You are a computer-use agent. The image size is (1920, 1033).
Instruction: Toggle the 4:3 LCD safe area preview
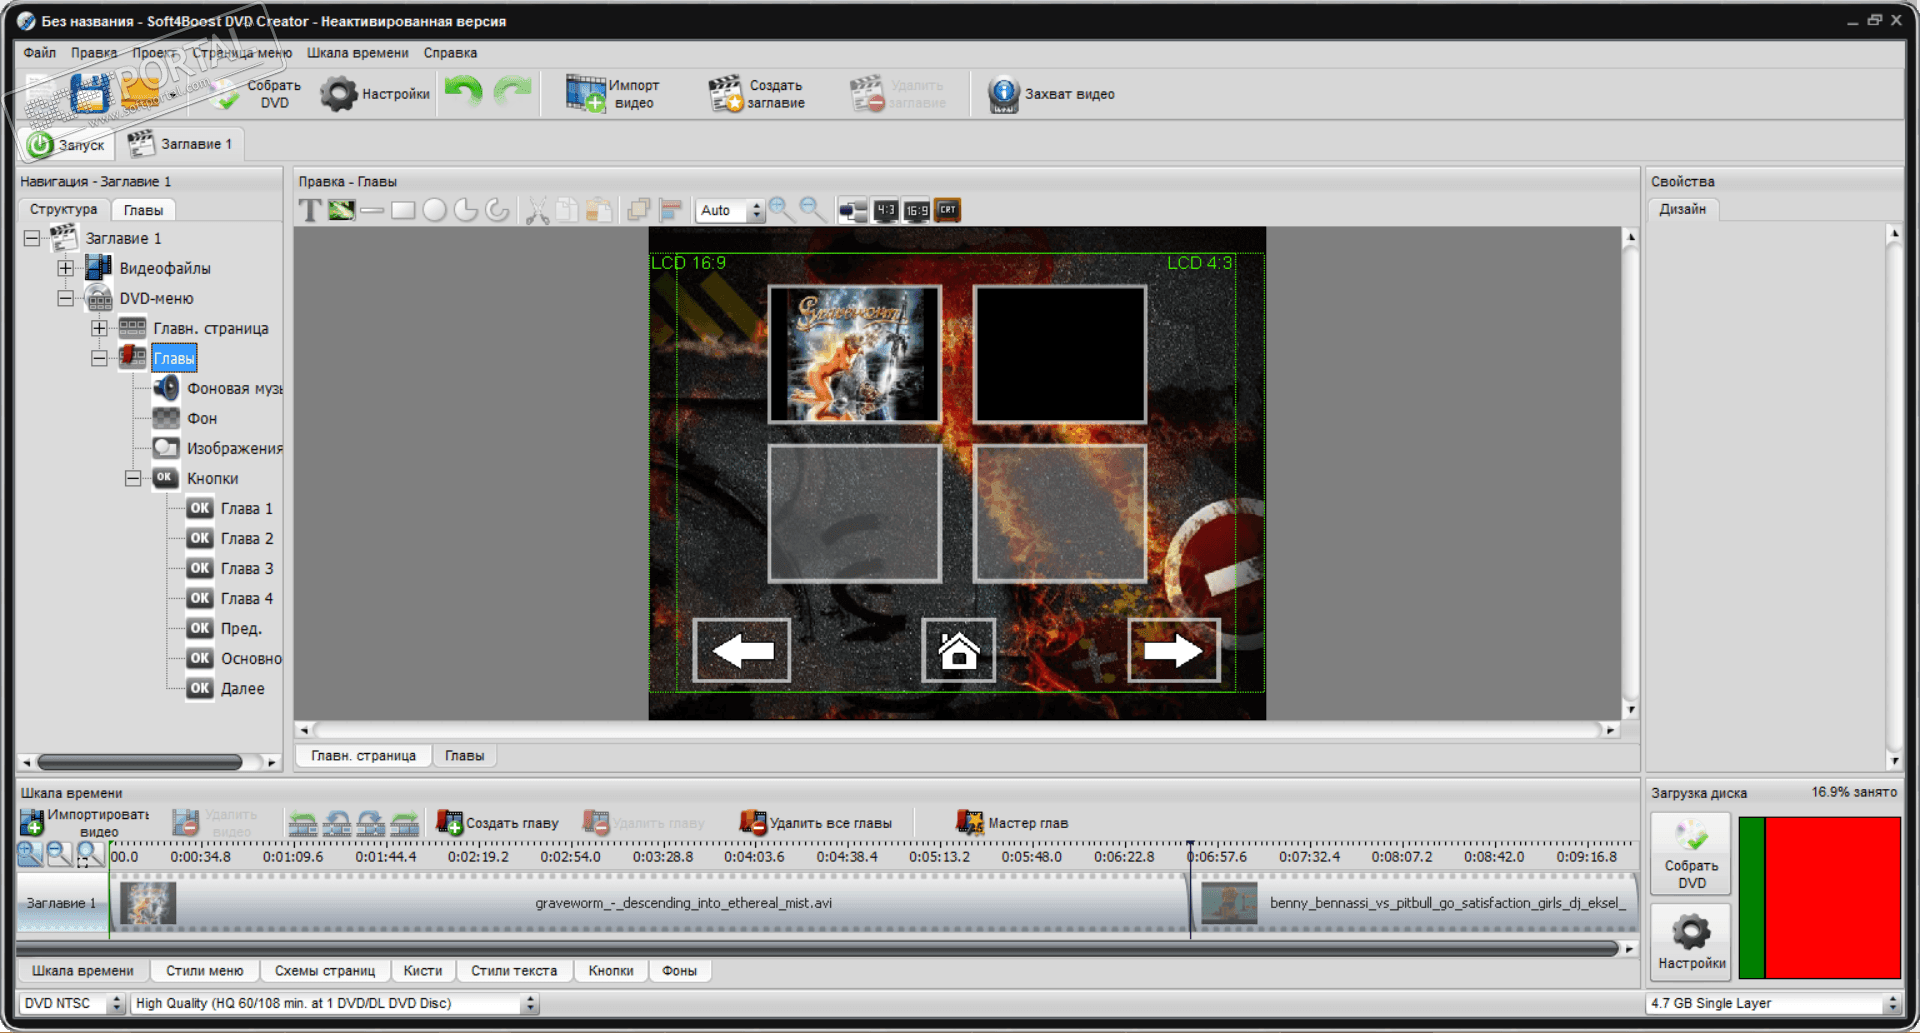tap(885, 211)
